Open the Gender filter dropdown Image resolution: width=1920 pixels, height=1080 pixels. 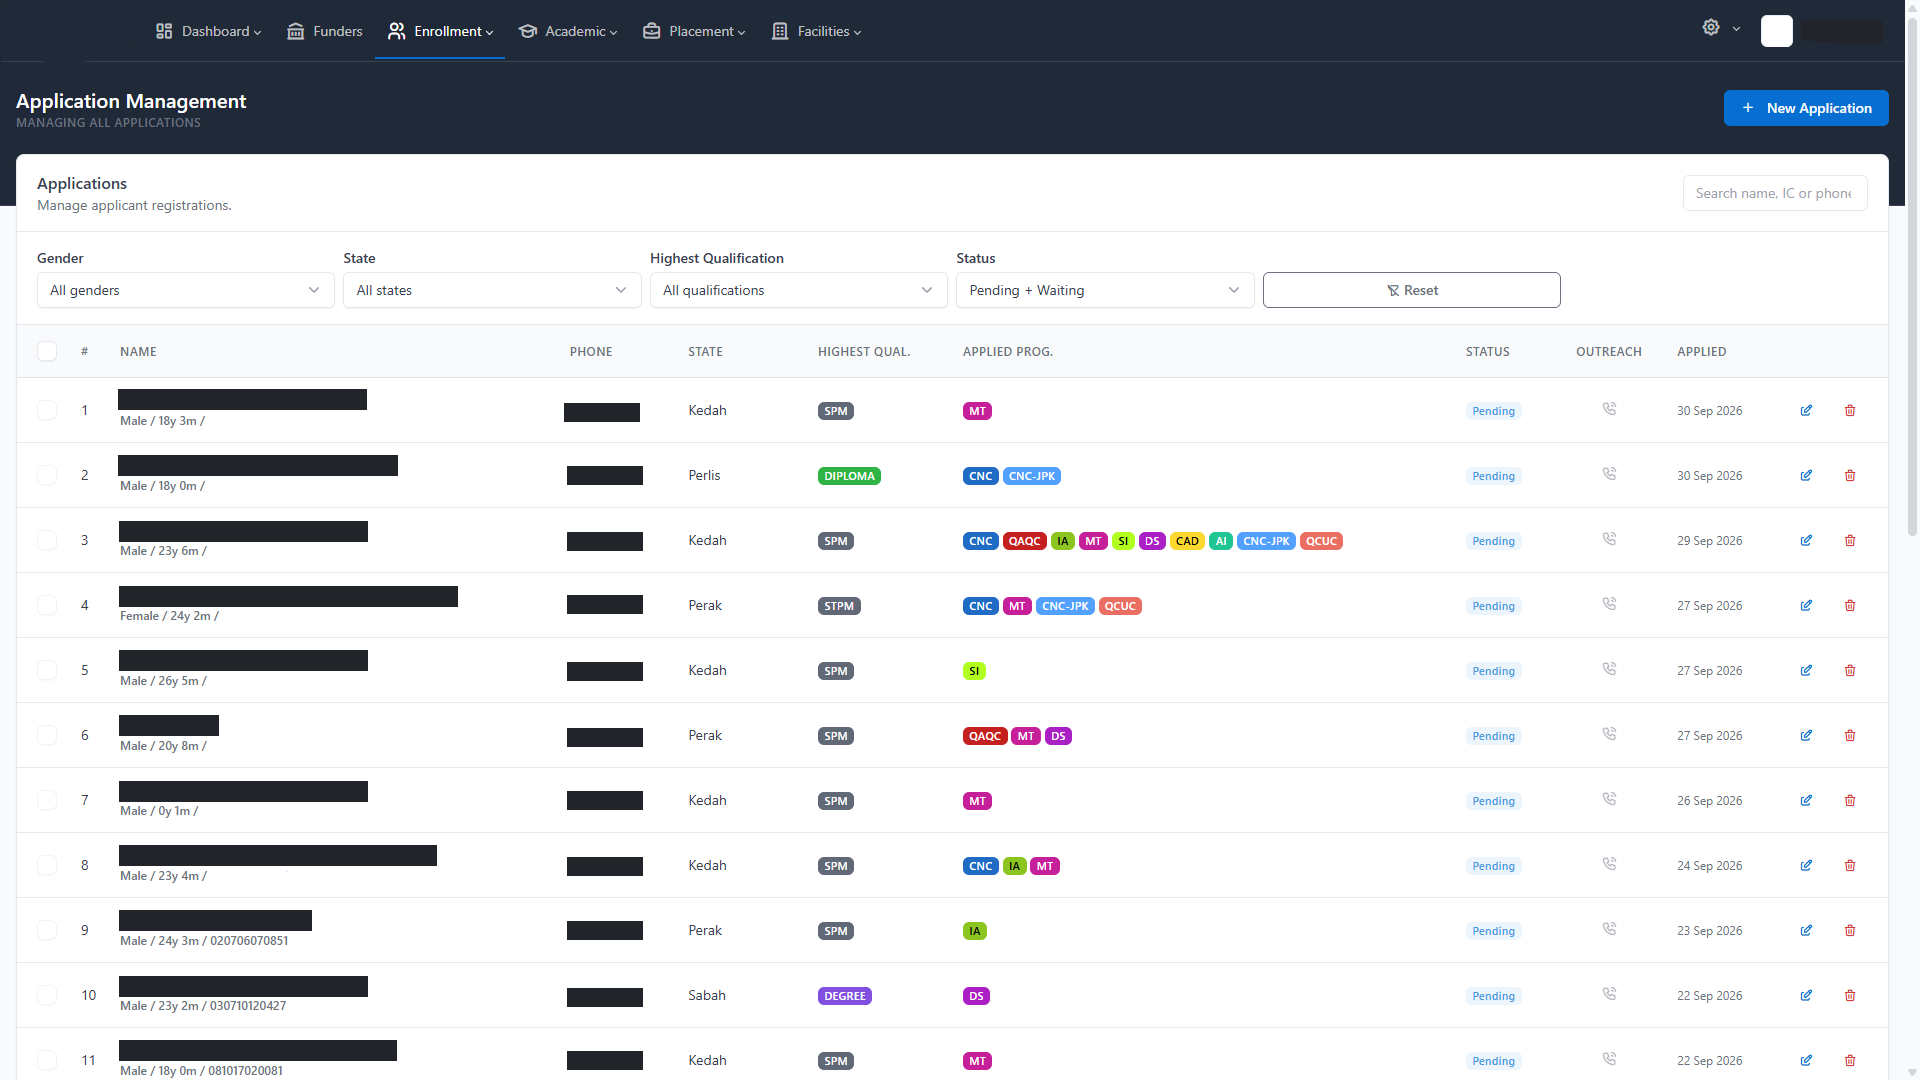tap(185, 290)
